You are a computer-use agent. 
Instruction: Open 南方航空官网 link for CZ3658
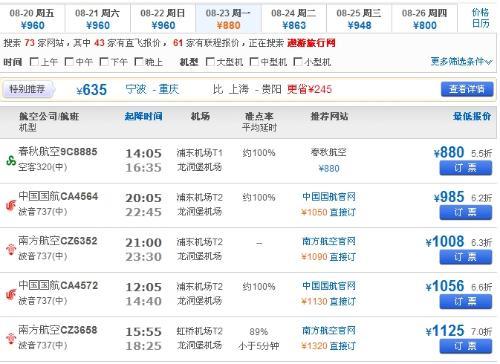click(329, 331)
